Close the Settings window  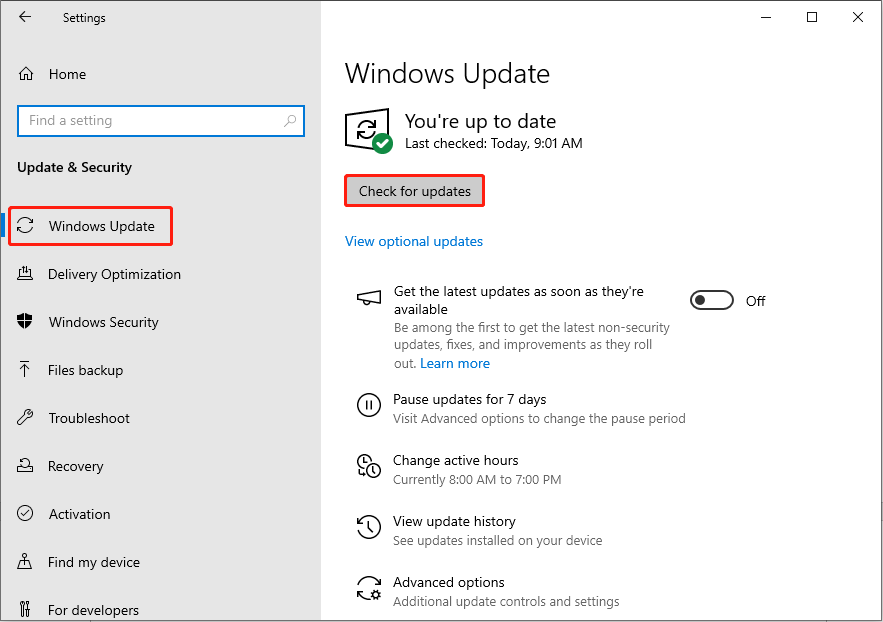coord(858,17)
